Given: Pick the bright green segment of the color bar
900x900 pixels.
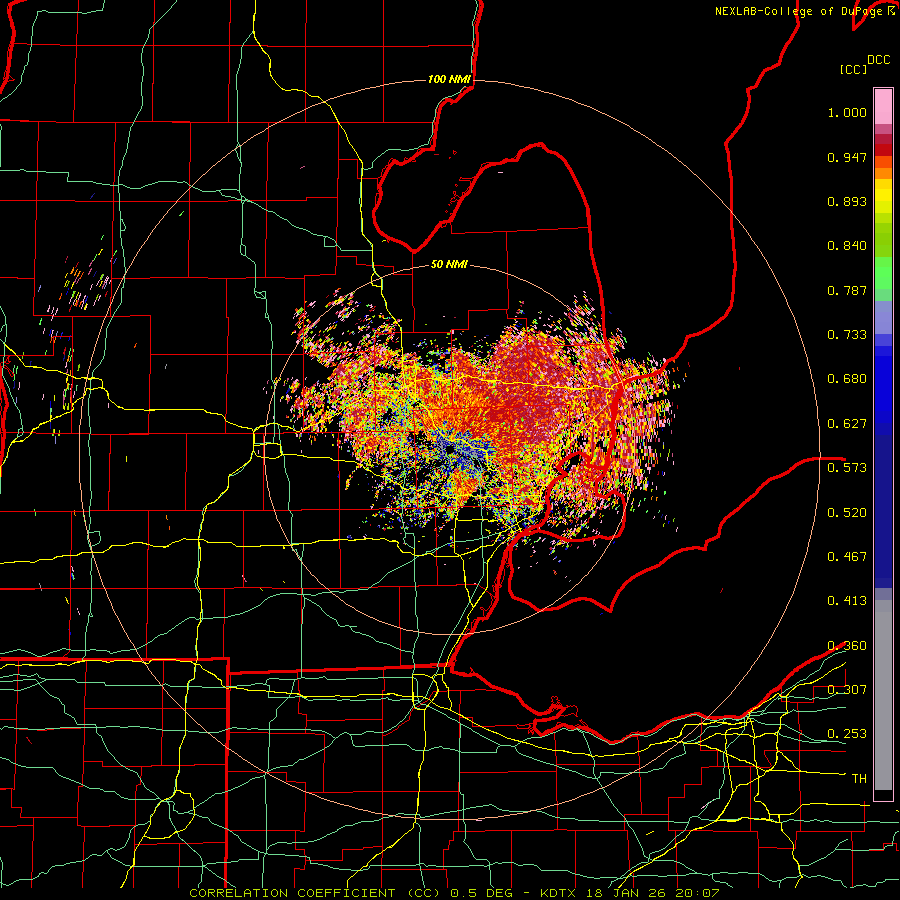Looking at the screenshot, I should tap(883, 273).
